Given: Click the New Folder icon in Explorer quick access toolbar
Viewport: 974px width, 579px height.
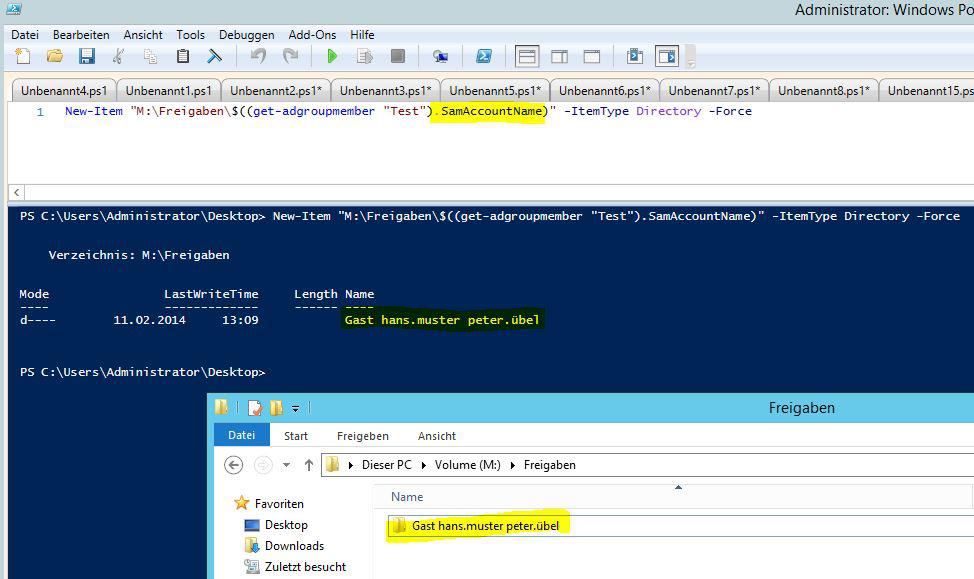Looking at the screenshot, I should pos(276,408).
